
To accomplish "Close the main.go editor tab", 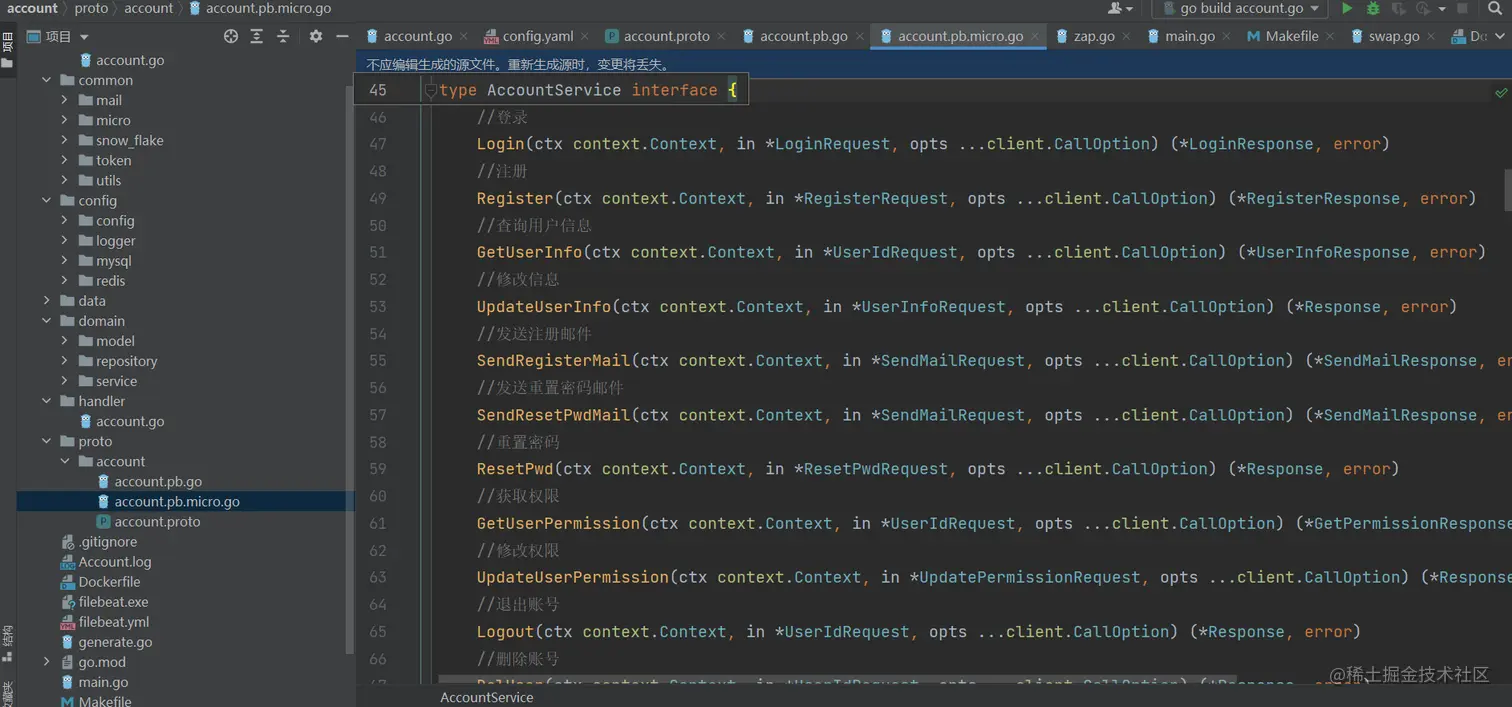I will [1228, 37].
